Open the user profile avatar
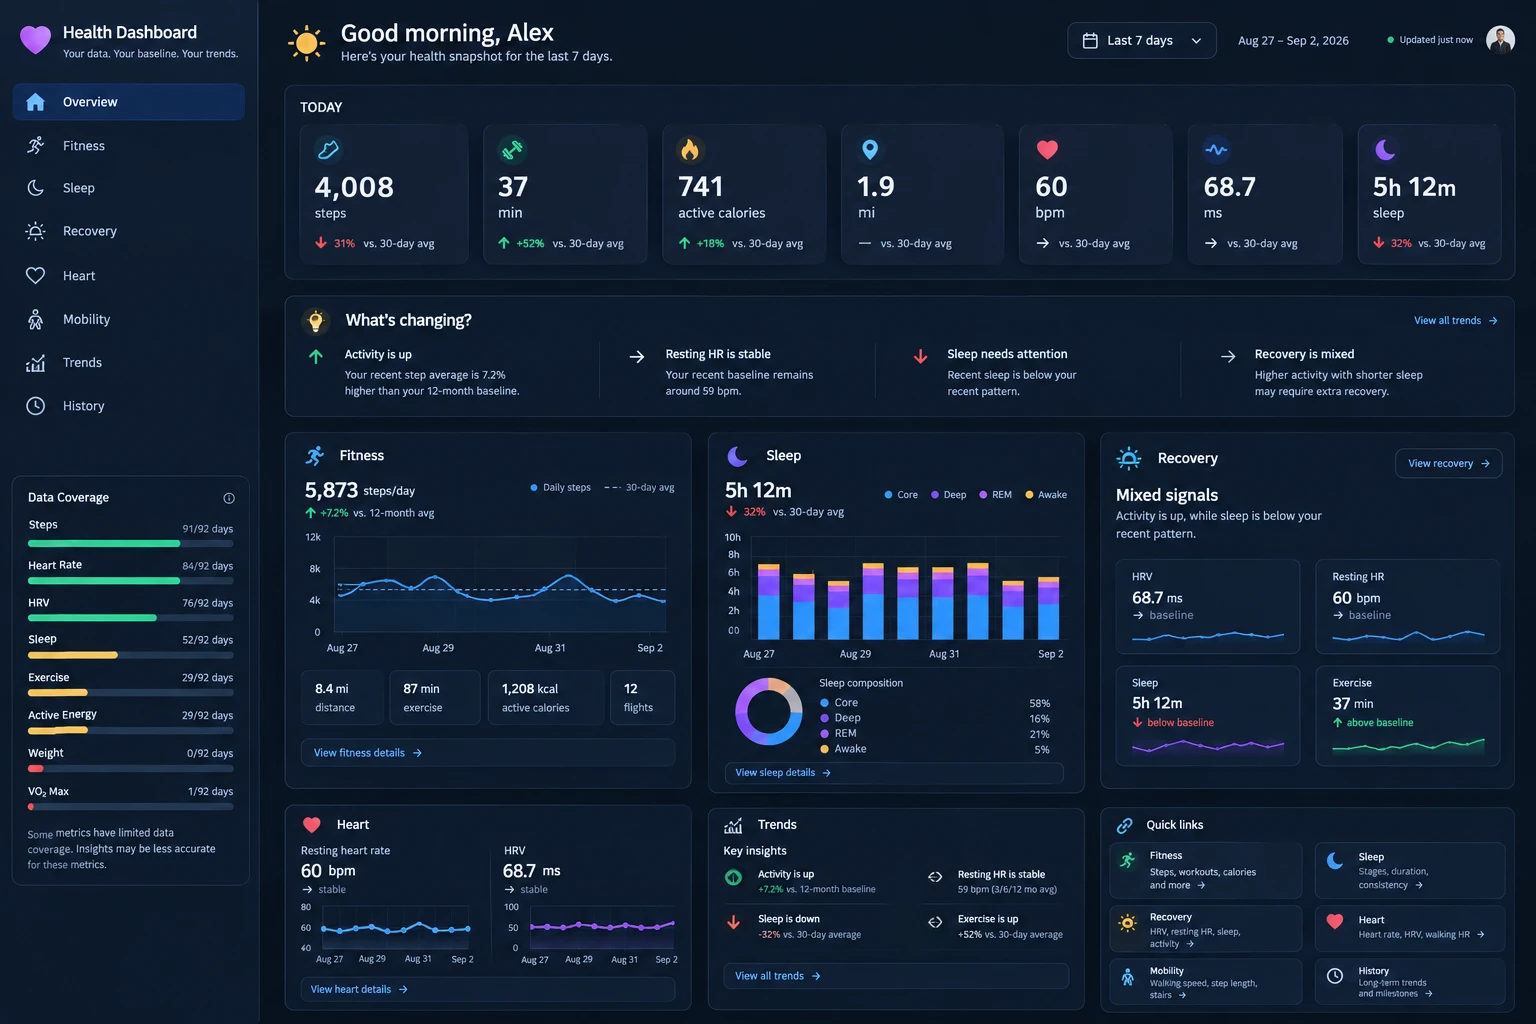Image resolution: width=1536 pixels, height=1024 pixels. (1500, 40)
